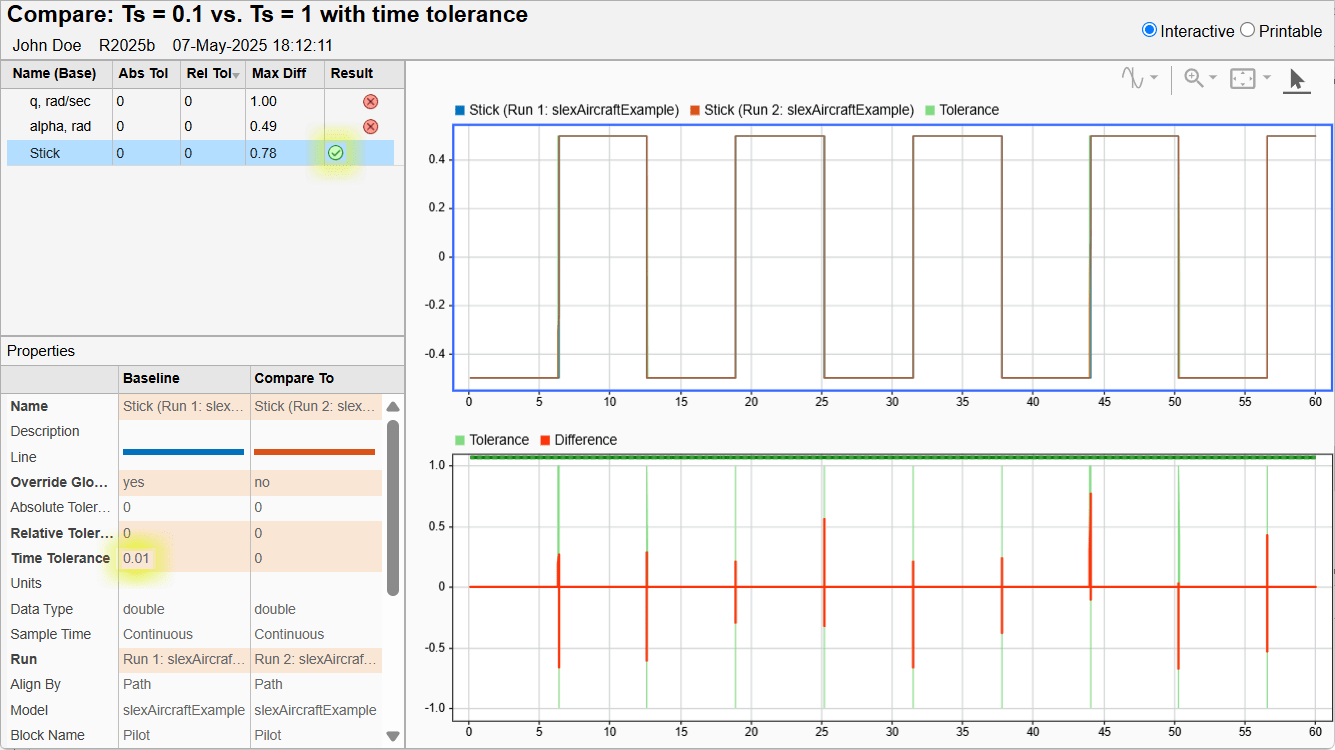The width and height of the screenshot is (1335, 750).
Task: Click the red failure icon for alpha, rad
Action: point(369,126)
